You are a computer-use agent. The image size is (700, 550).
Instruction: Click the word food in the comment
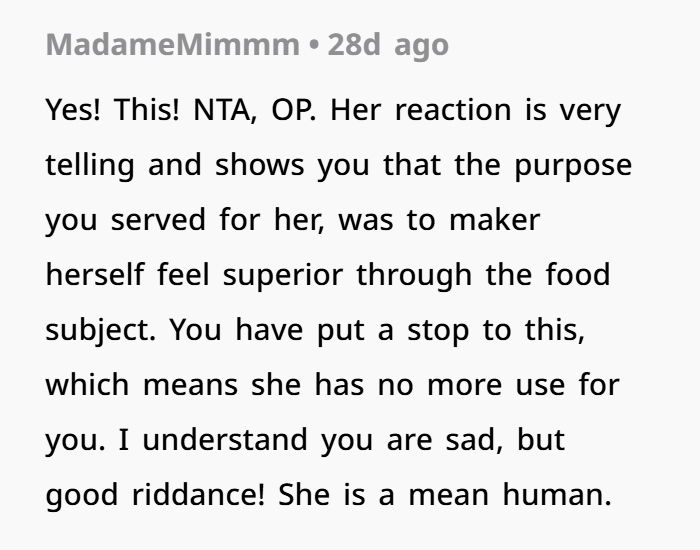tap(578, 274)
